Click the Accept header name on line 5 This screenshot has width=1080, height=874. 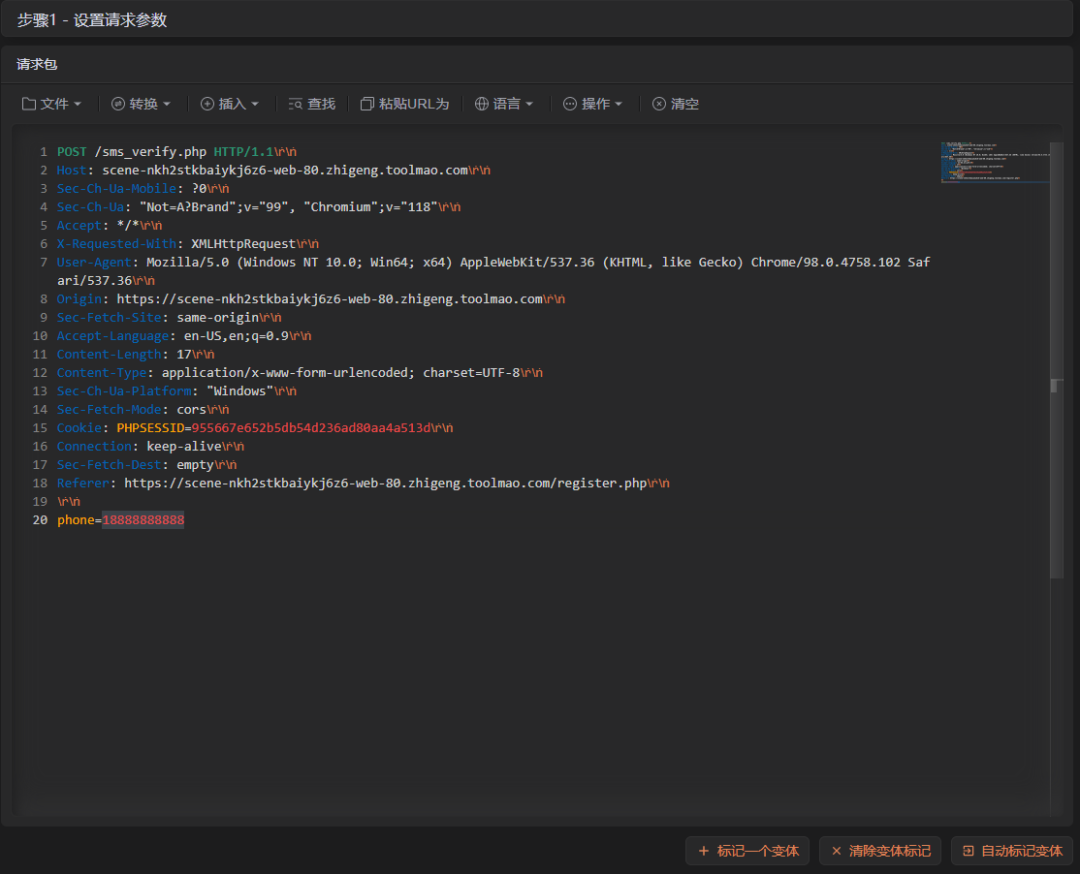[x=79, y=225]
